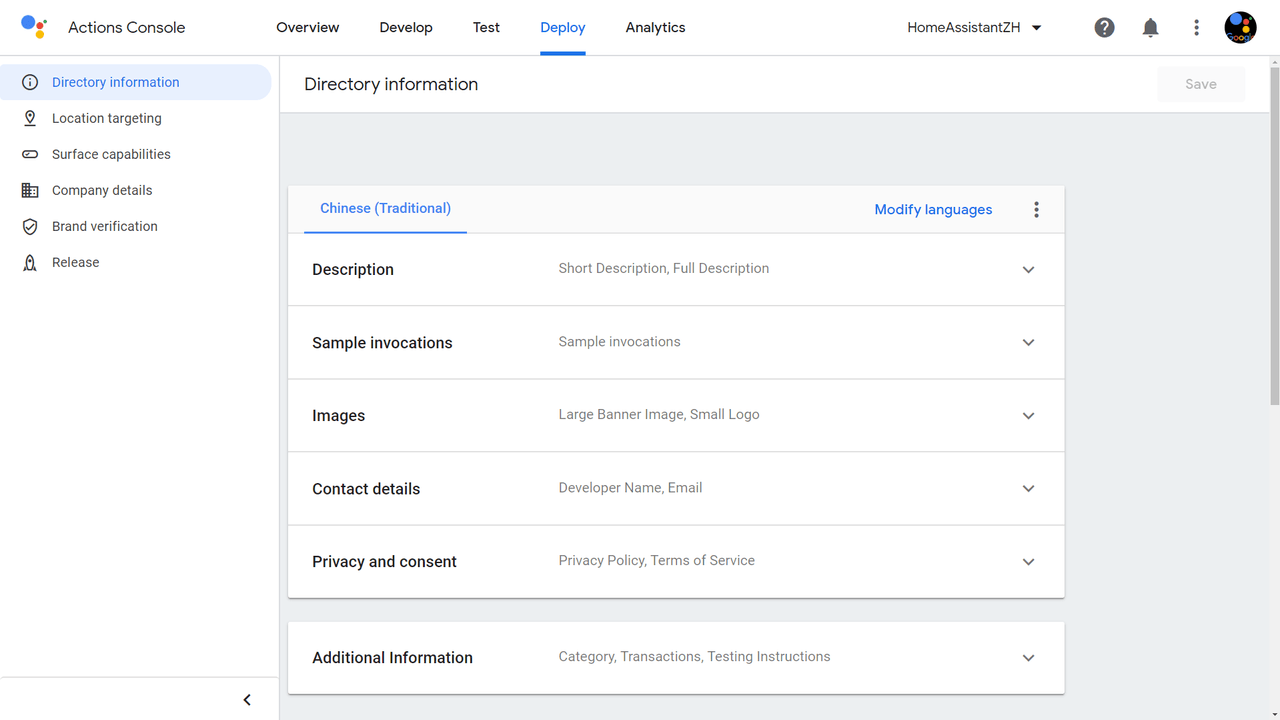The image size is (1280, 720).
Task: Click the Modify languages link
Action: click(x=933, y=210)
